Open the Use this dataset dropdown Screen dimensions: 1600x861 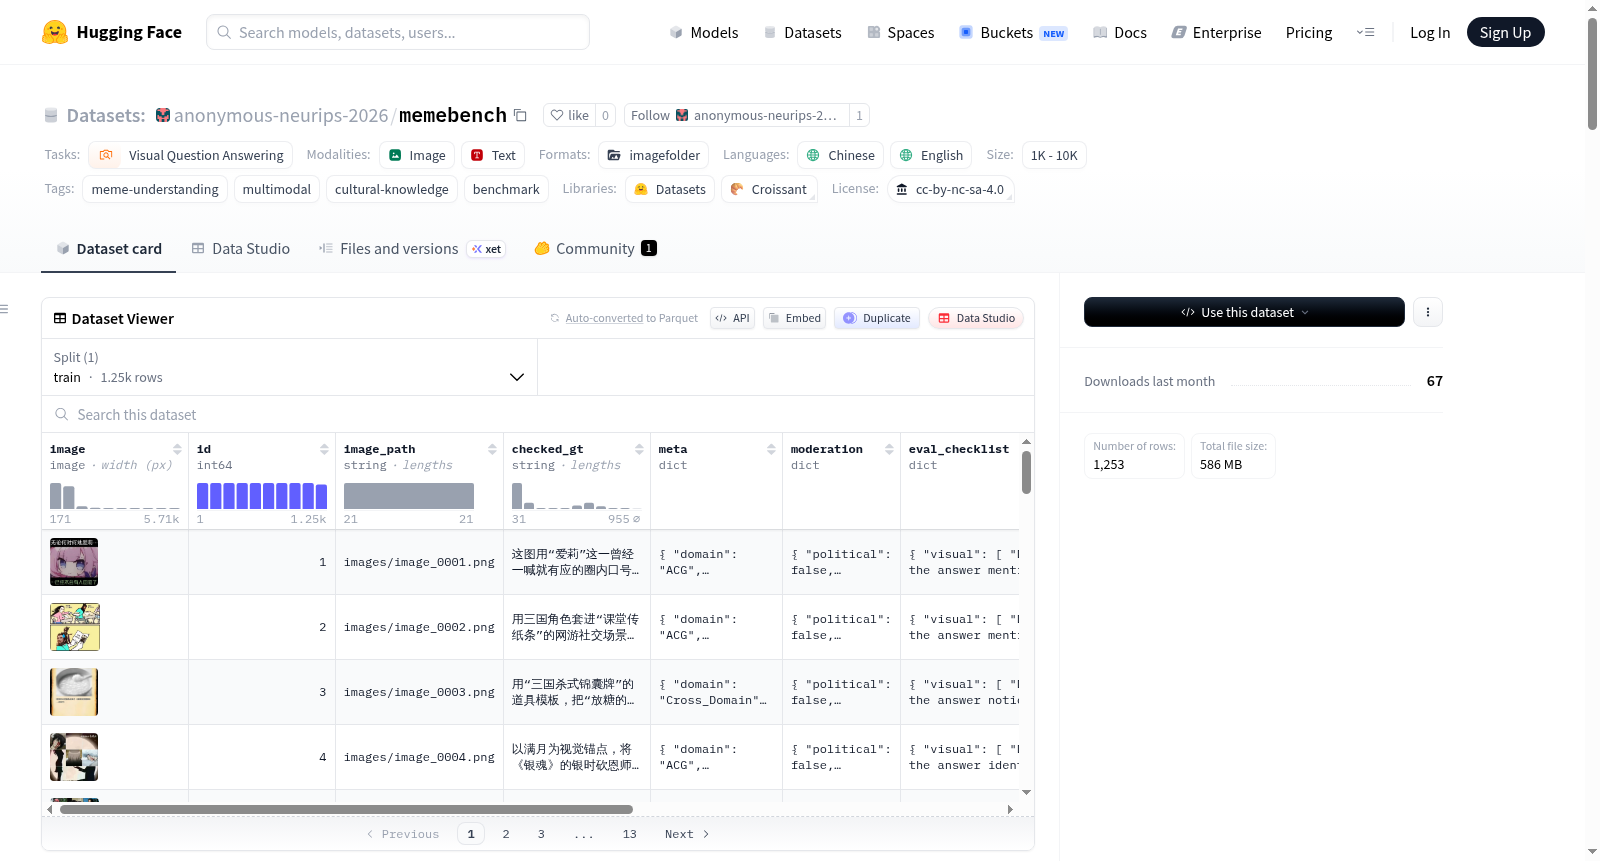[x=1244, y=312]
